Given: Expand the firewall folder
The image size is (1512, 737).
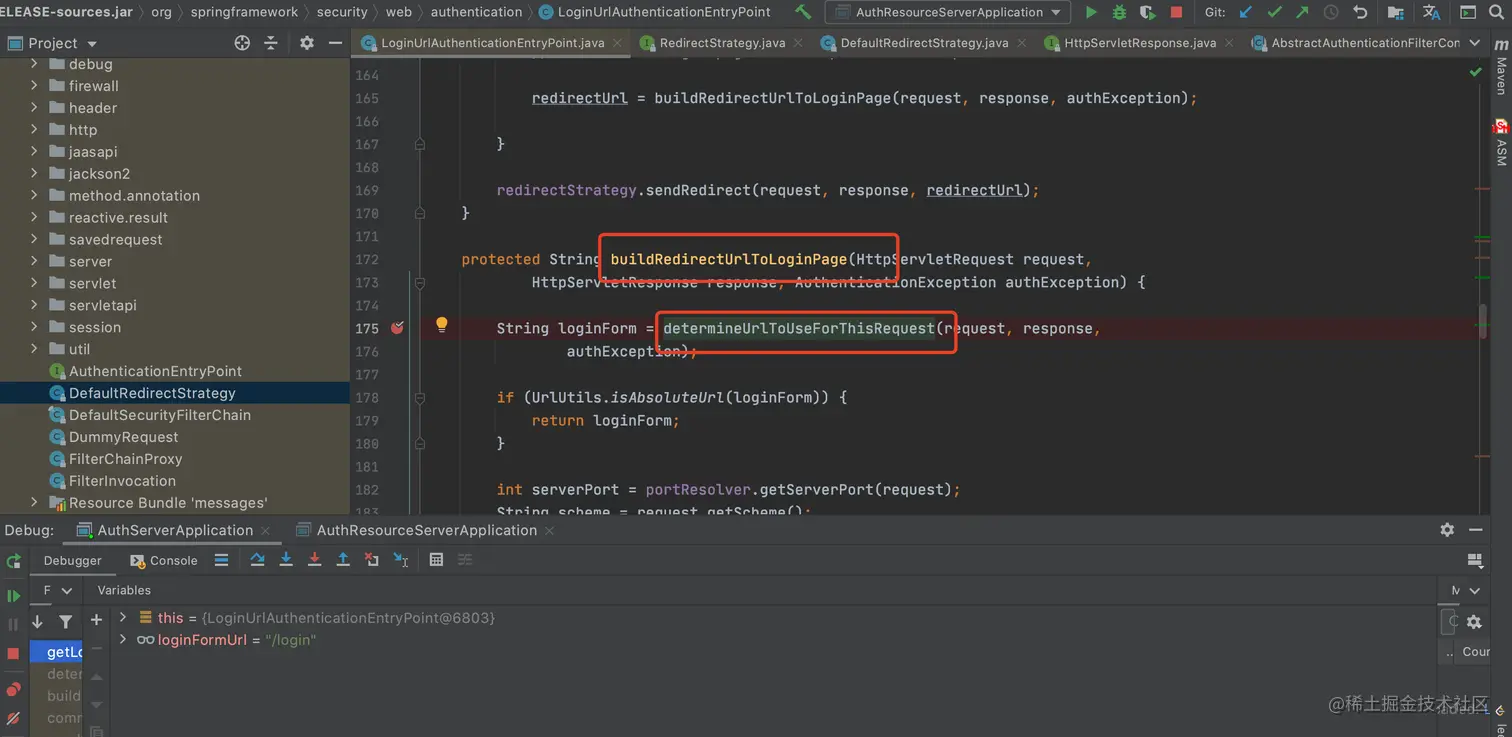Looking at the screenshot, I should pos(34,86).
